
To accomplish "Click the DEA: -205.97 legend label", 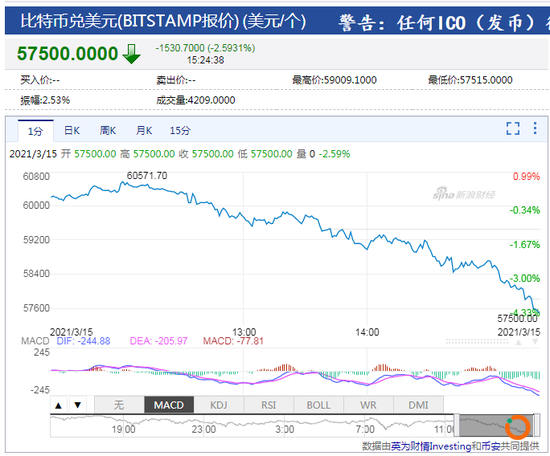I will [x=159, y=341].
